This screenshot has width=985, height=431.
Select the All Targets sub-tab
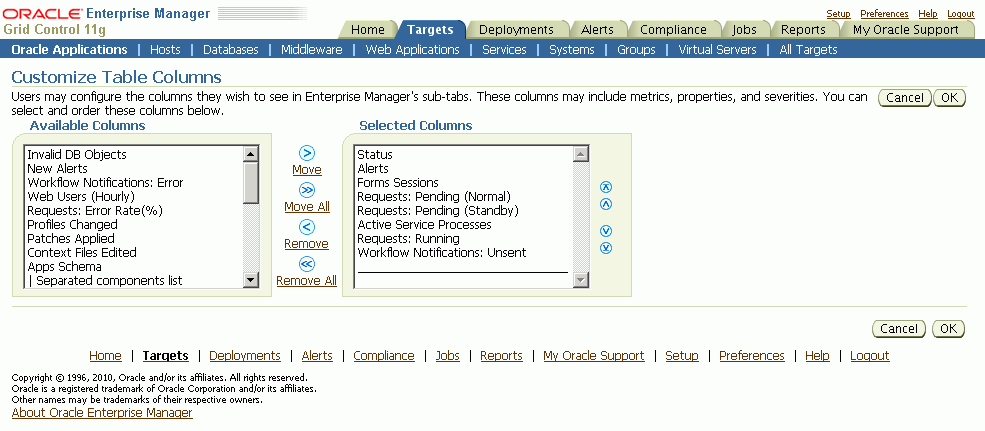tap(808, 50)
